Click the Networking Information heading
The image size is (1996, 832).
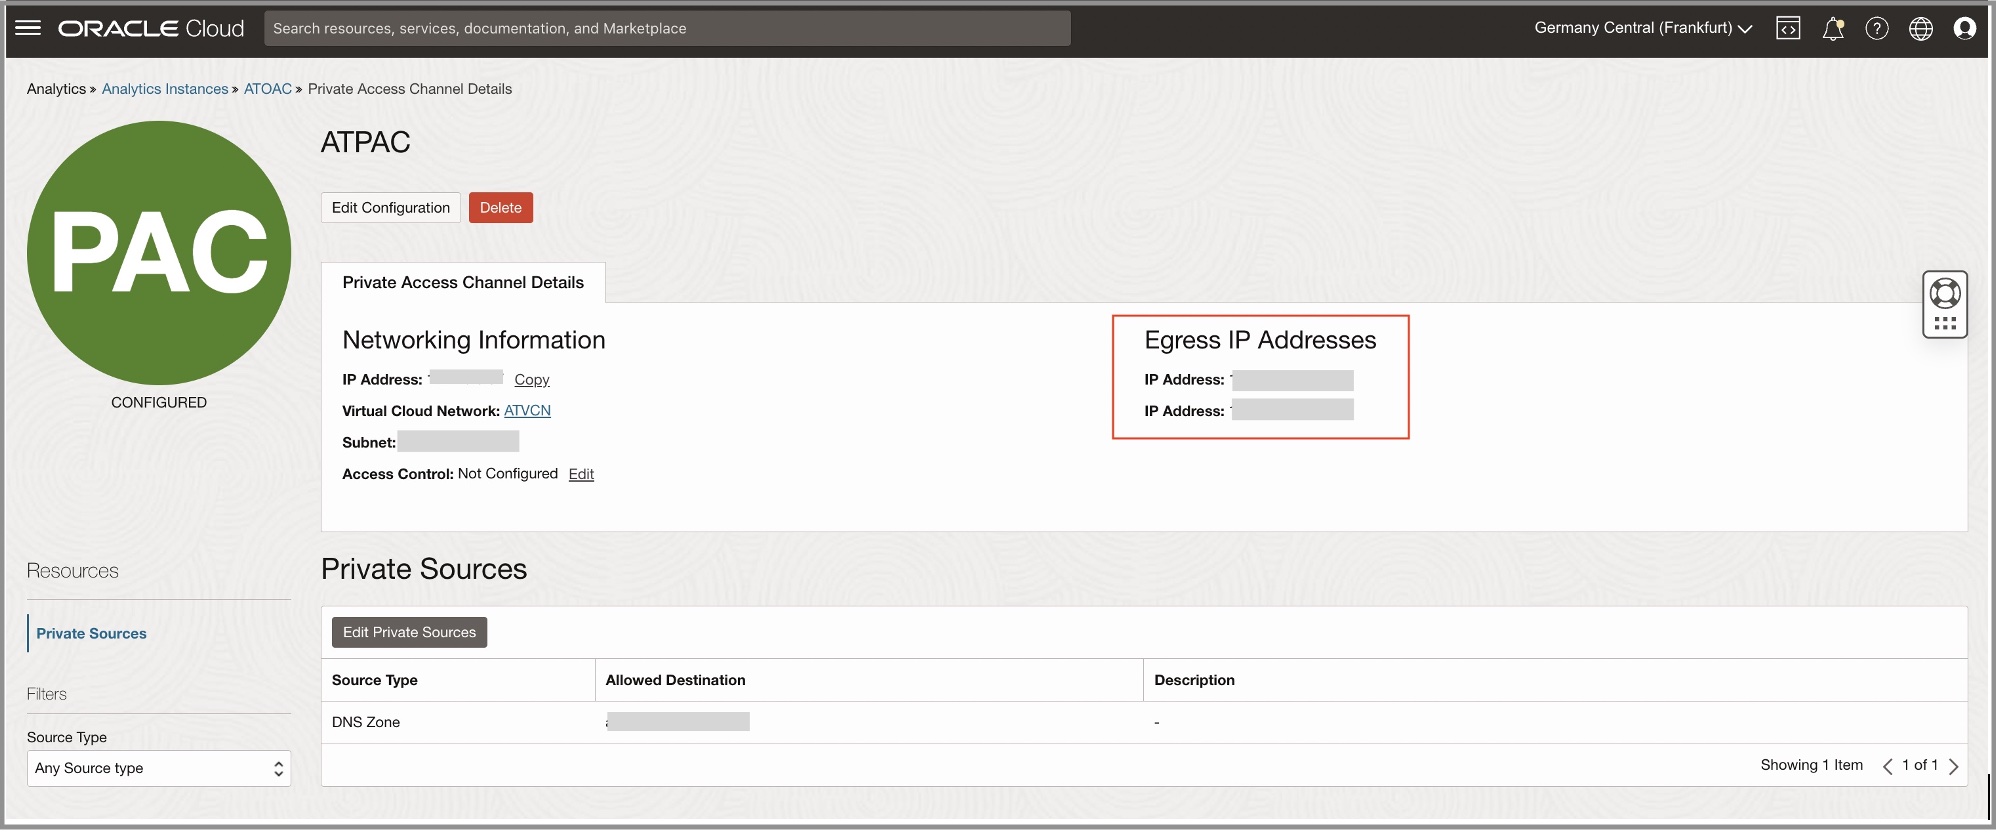coord(474,340)
